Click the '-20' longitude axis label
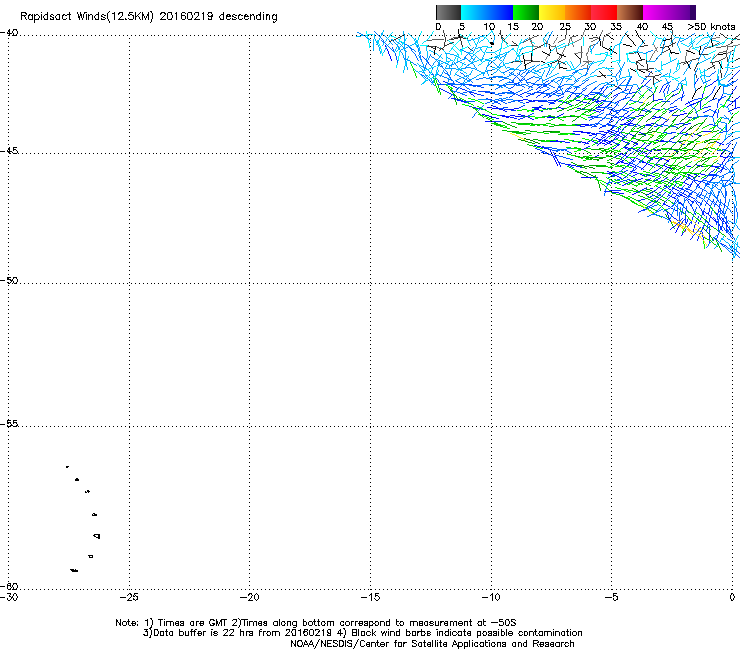 (249, 597)
